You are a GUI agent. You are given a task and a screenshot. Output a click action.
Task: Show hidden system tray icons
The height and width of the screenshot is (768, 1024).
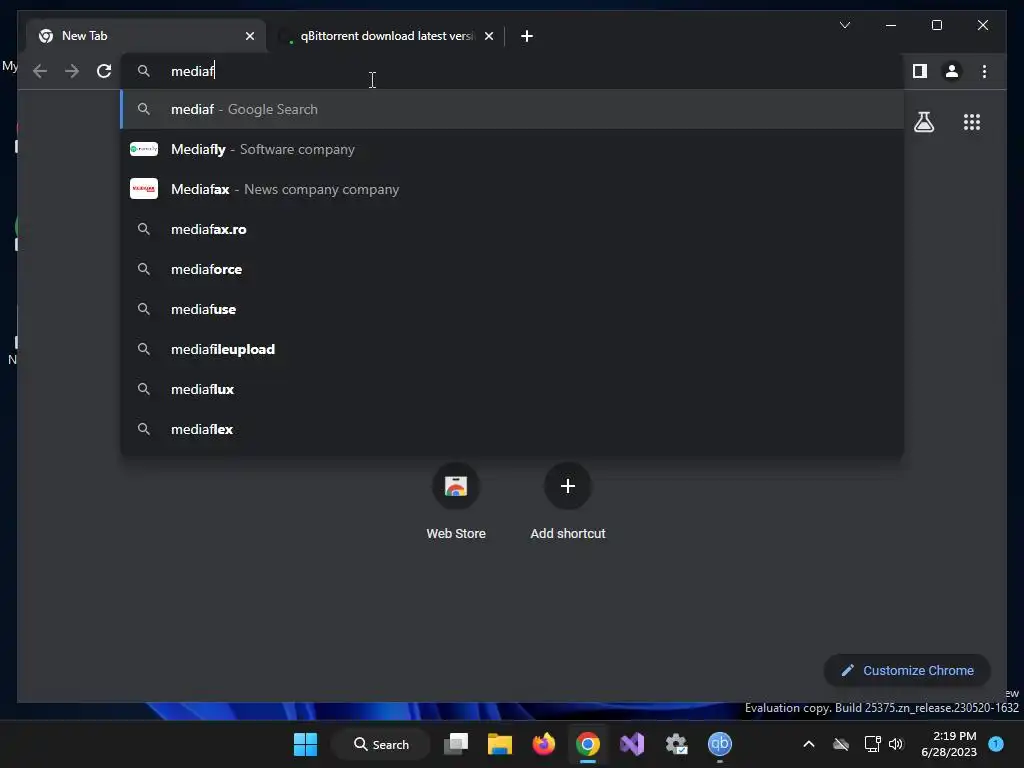tap(808, 744)
